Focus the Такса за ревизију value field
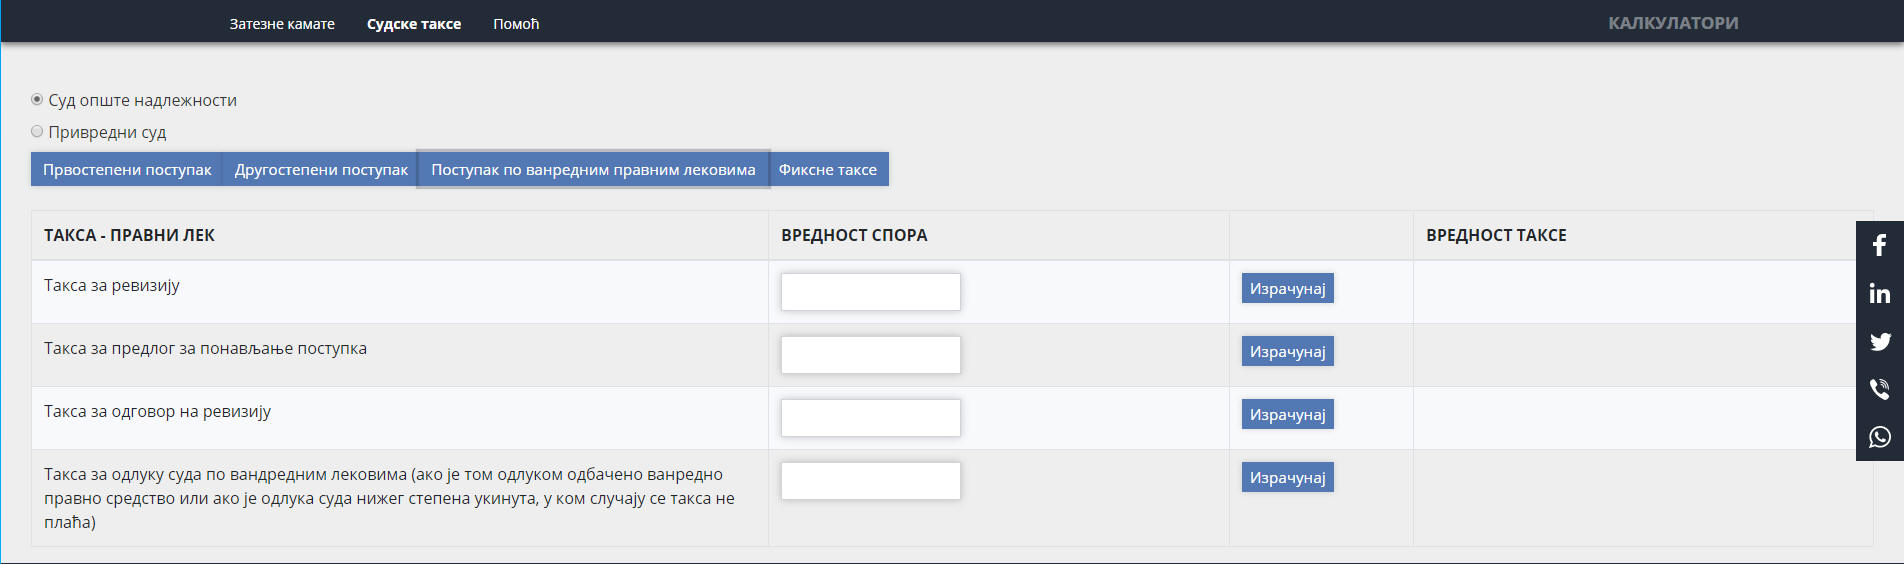The image size is (1904, 564). (x=870, y=292)
